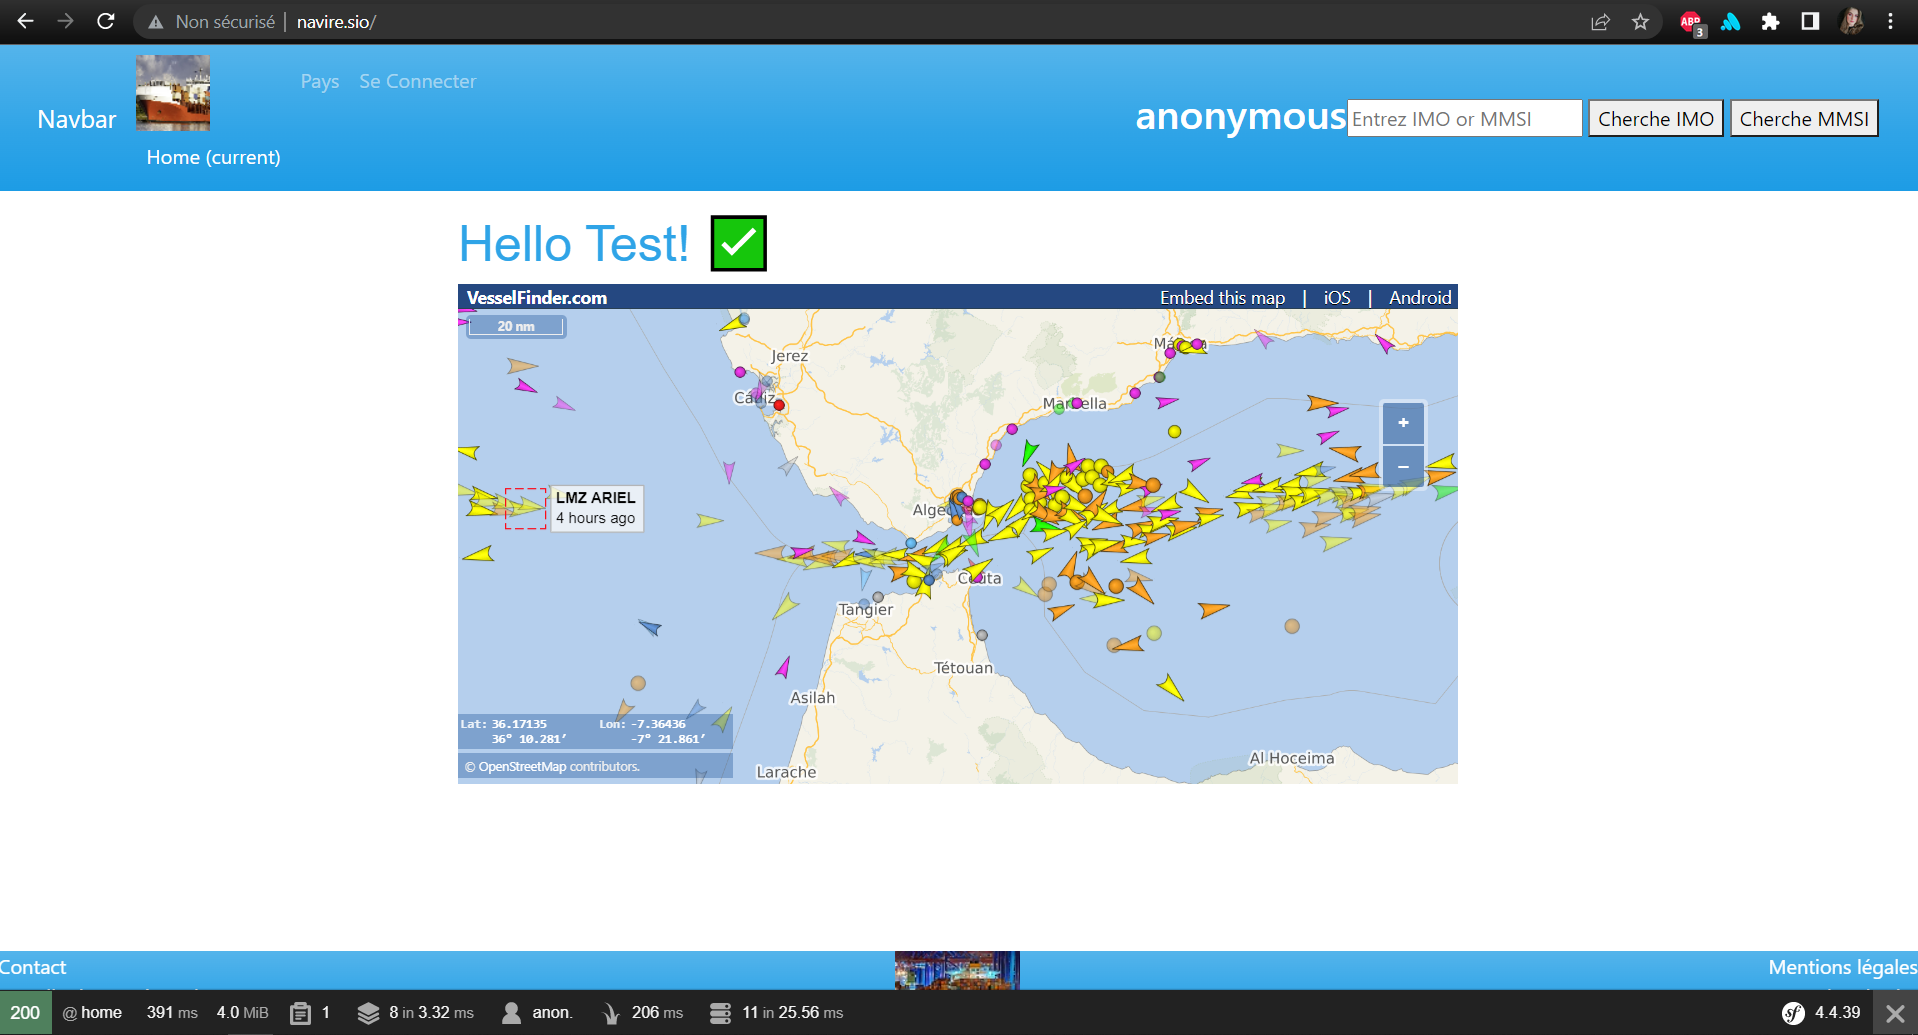This screenshot has height=1035, width=1918.
Task: Click the Al Hoceima label on map
Action: point(1291,758)
